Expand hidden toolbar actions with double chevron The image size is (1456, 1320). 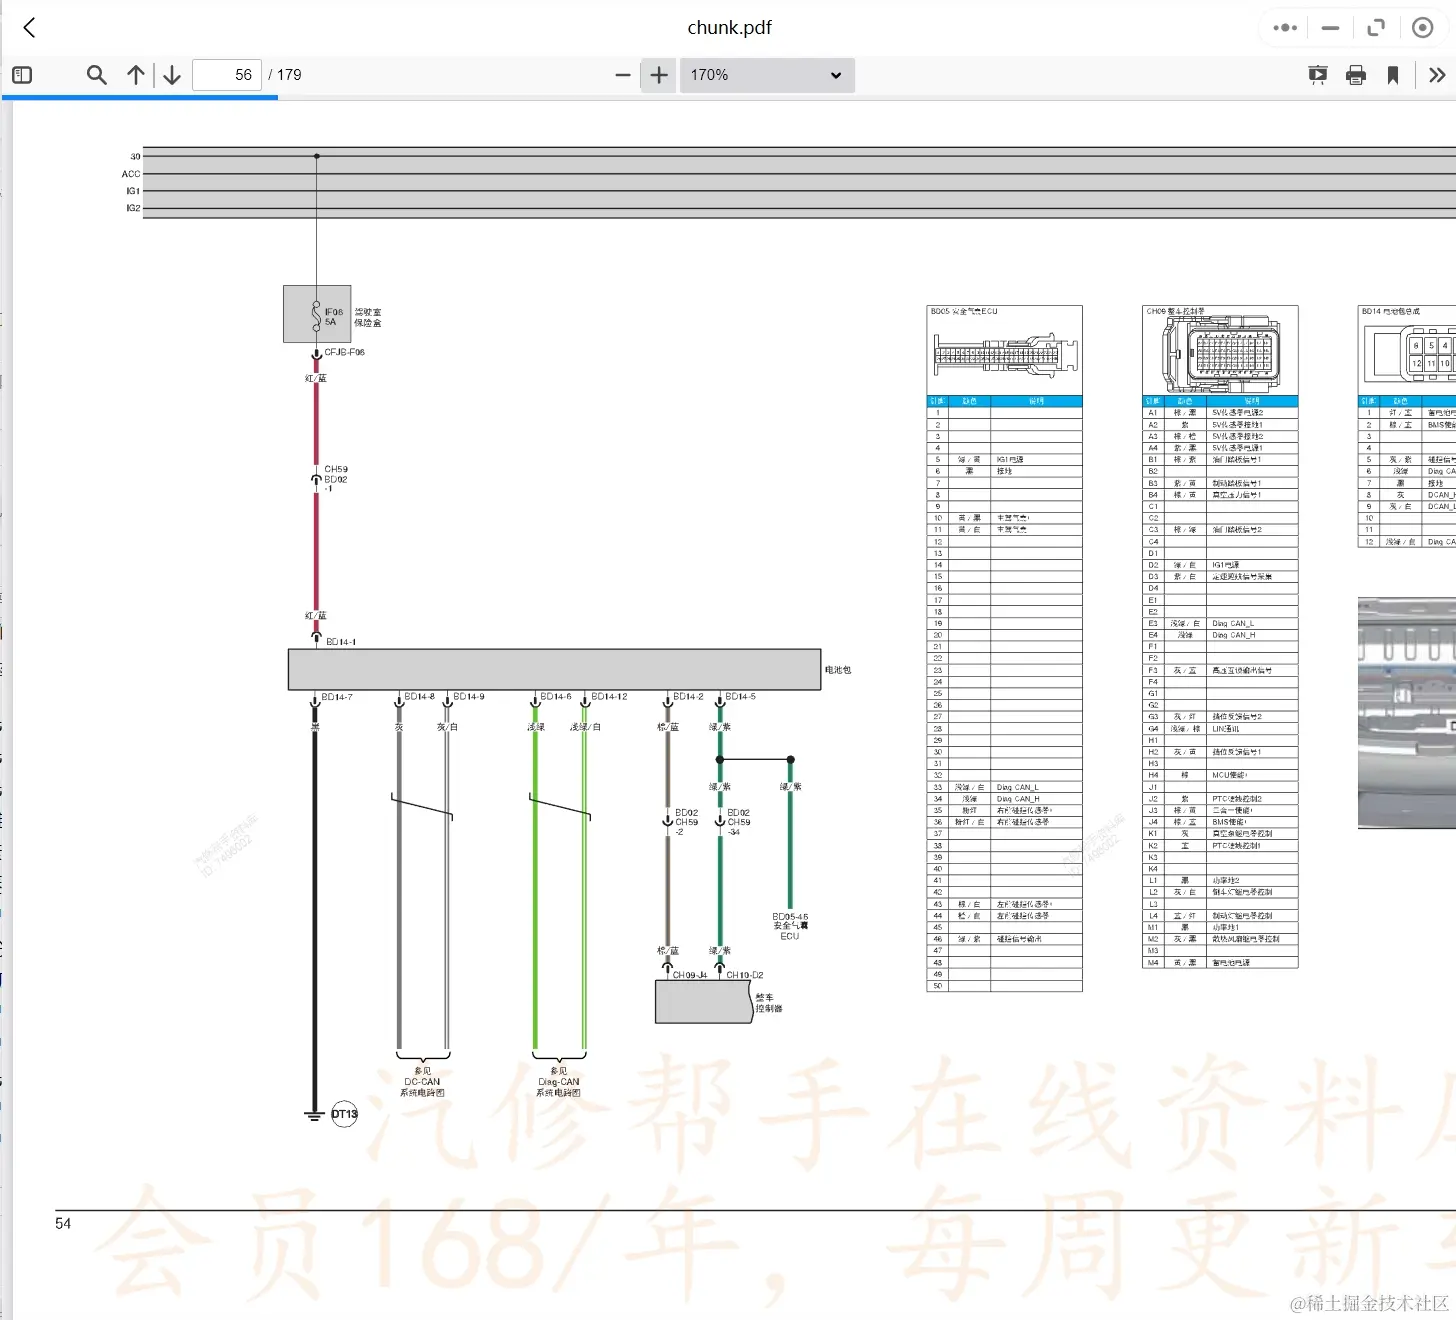1437,75
